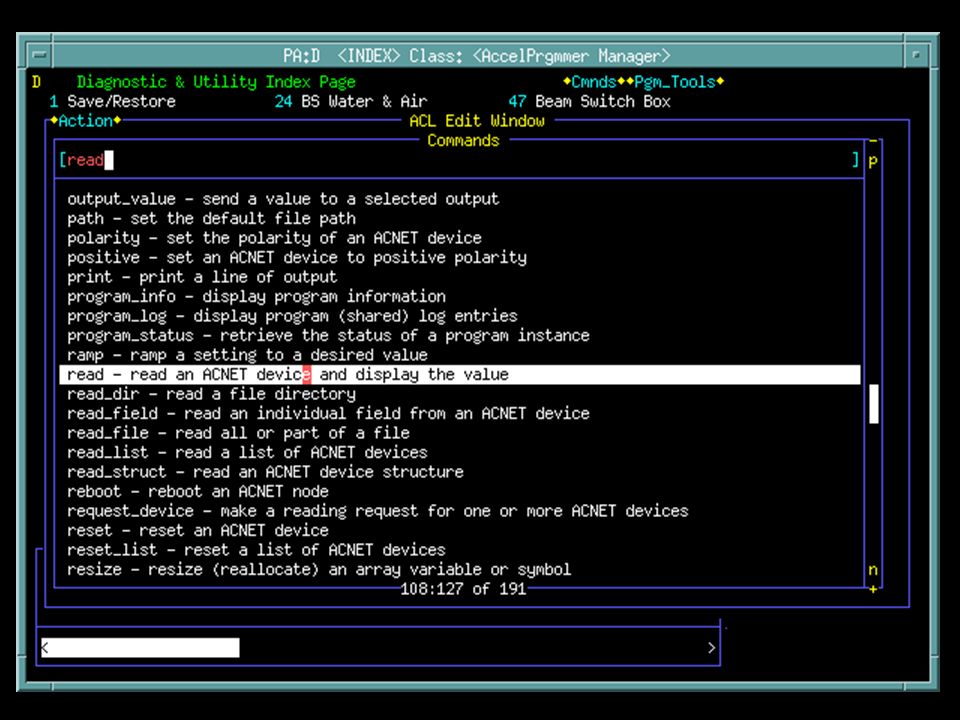Open the Action menu

click(86, 121)
